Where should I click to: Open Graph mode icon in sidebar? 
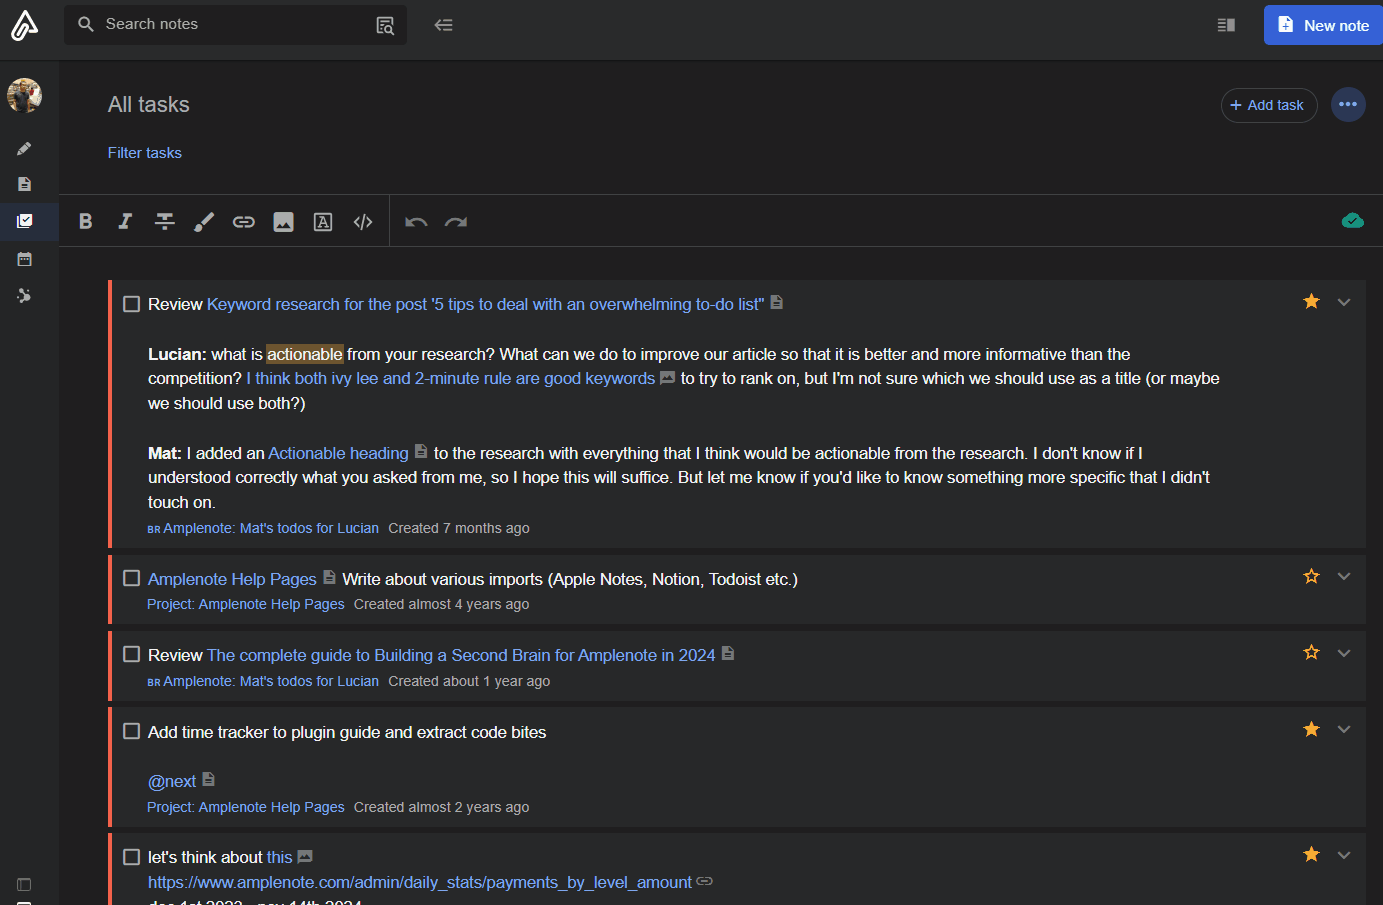24,296
